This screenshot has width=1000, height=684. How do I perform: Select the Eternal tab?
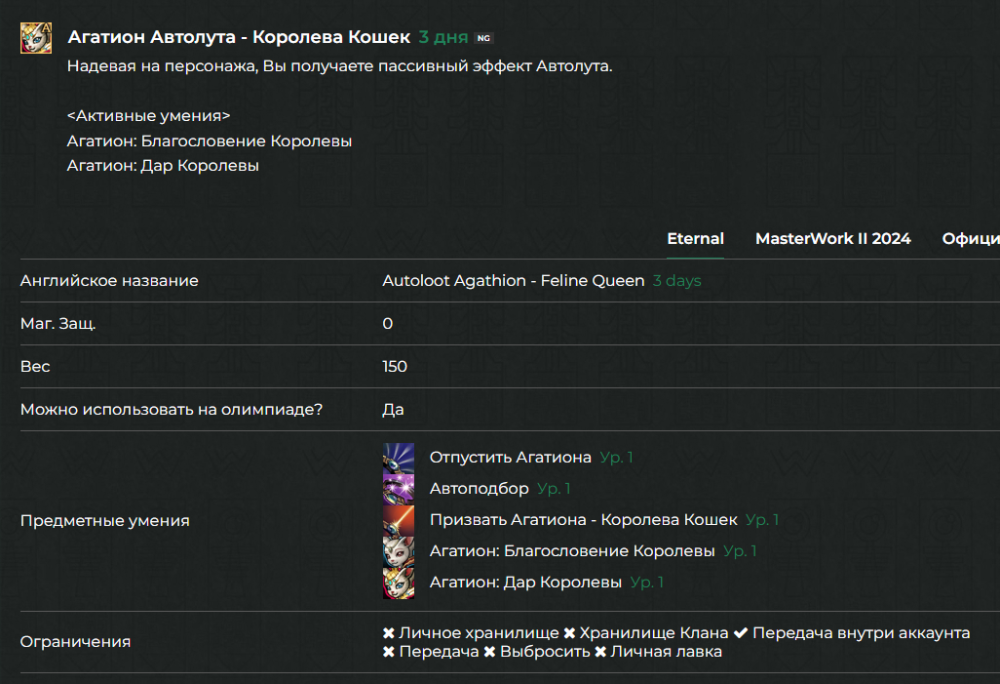click(695, 239)
